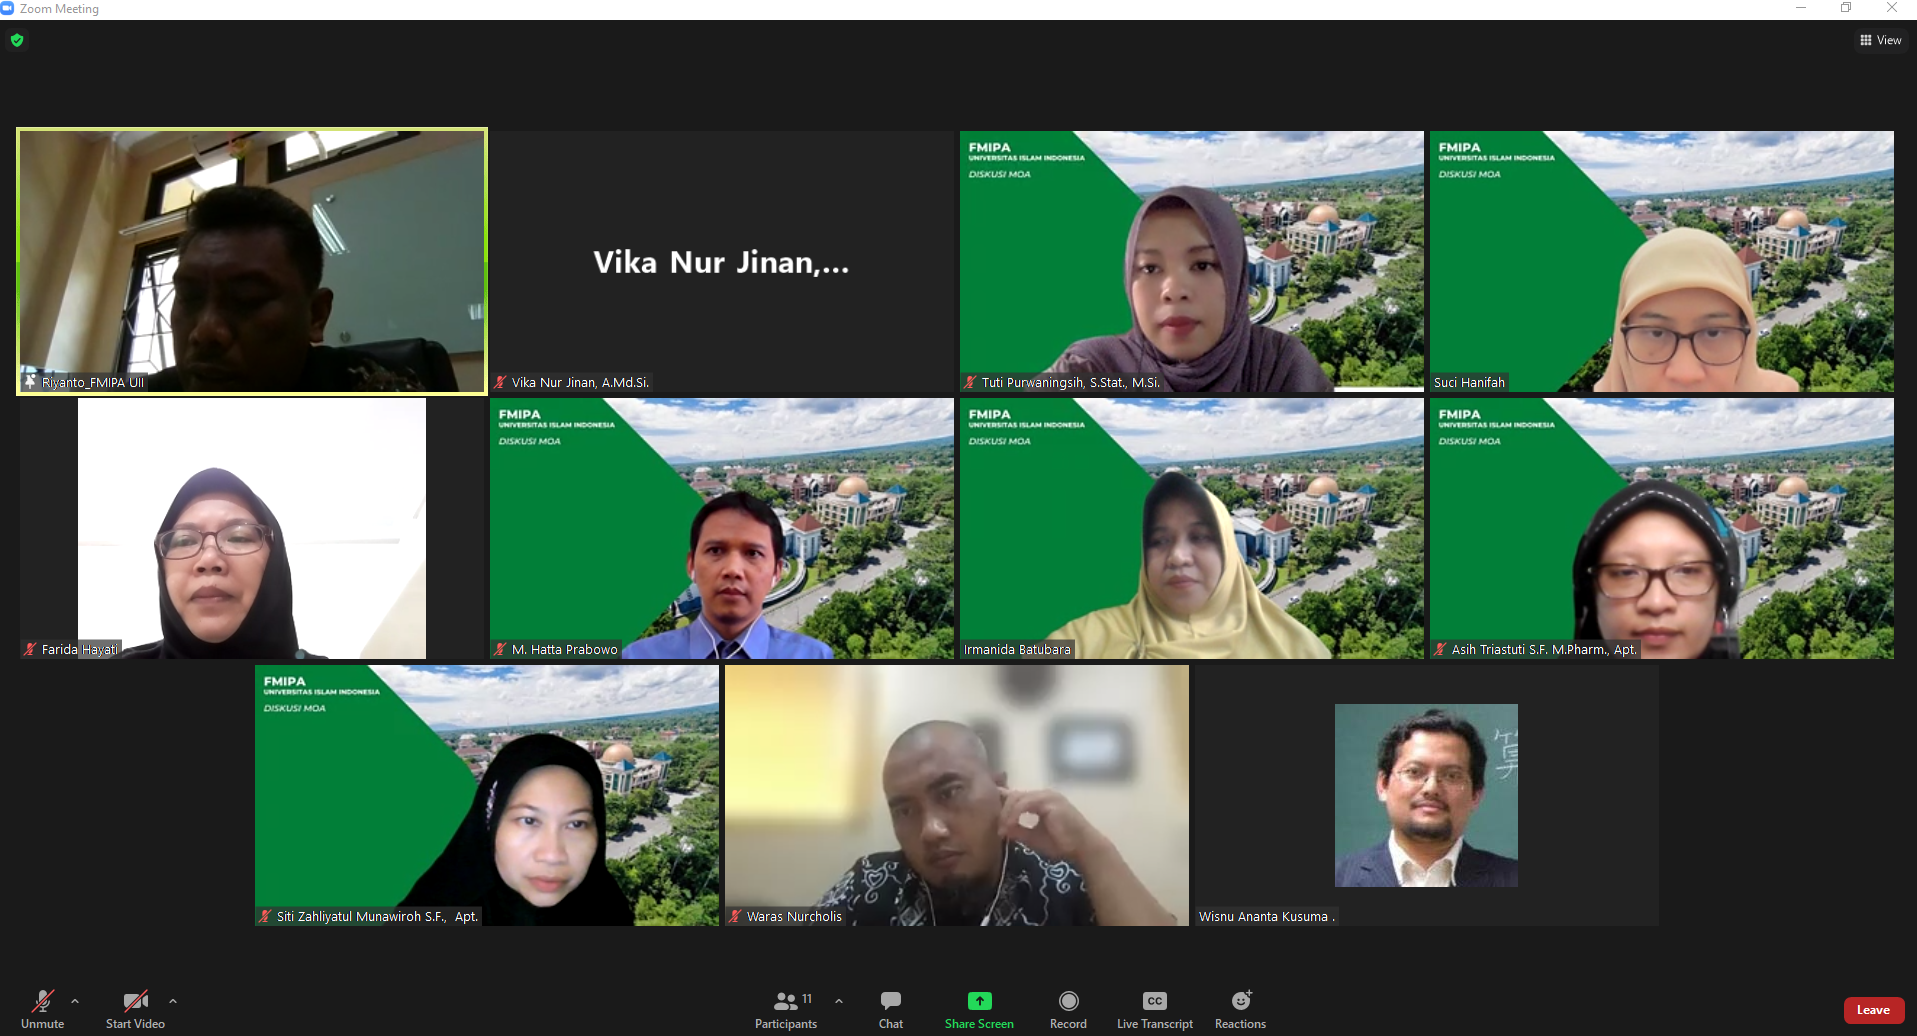1917x1036 pixels.
Task: Click the green Share Screen icon
Action: (x=979, y=1001)
